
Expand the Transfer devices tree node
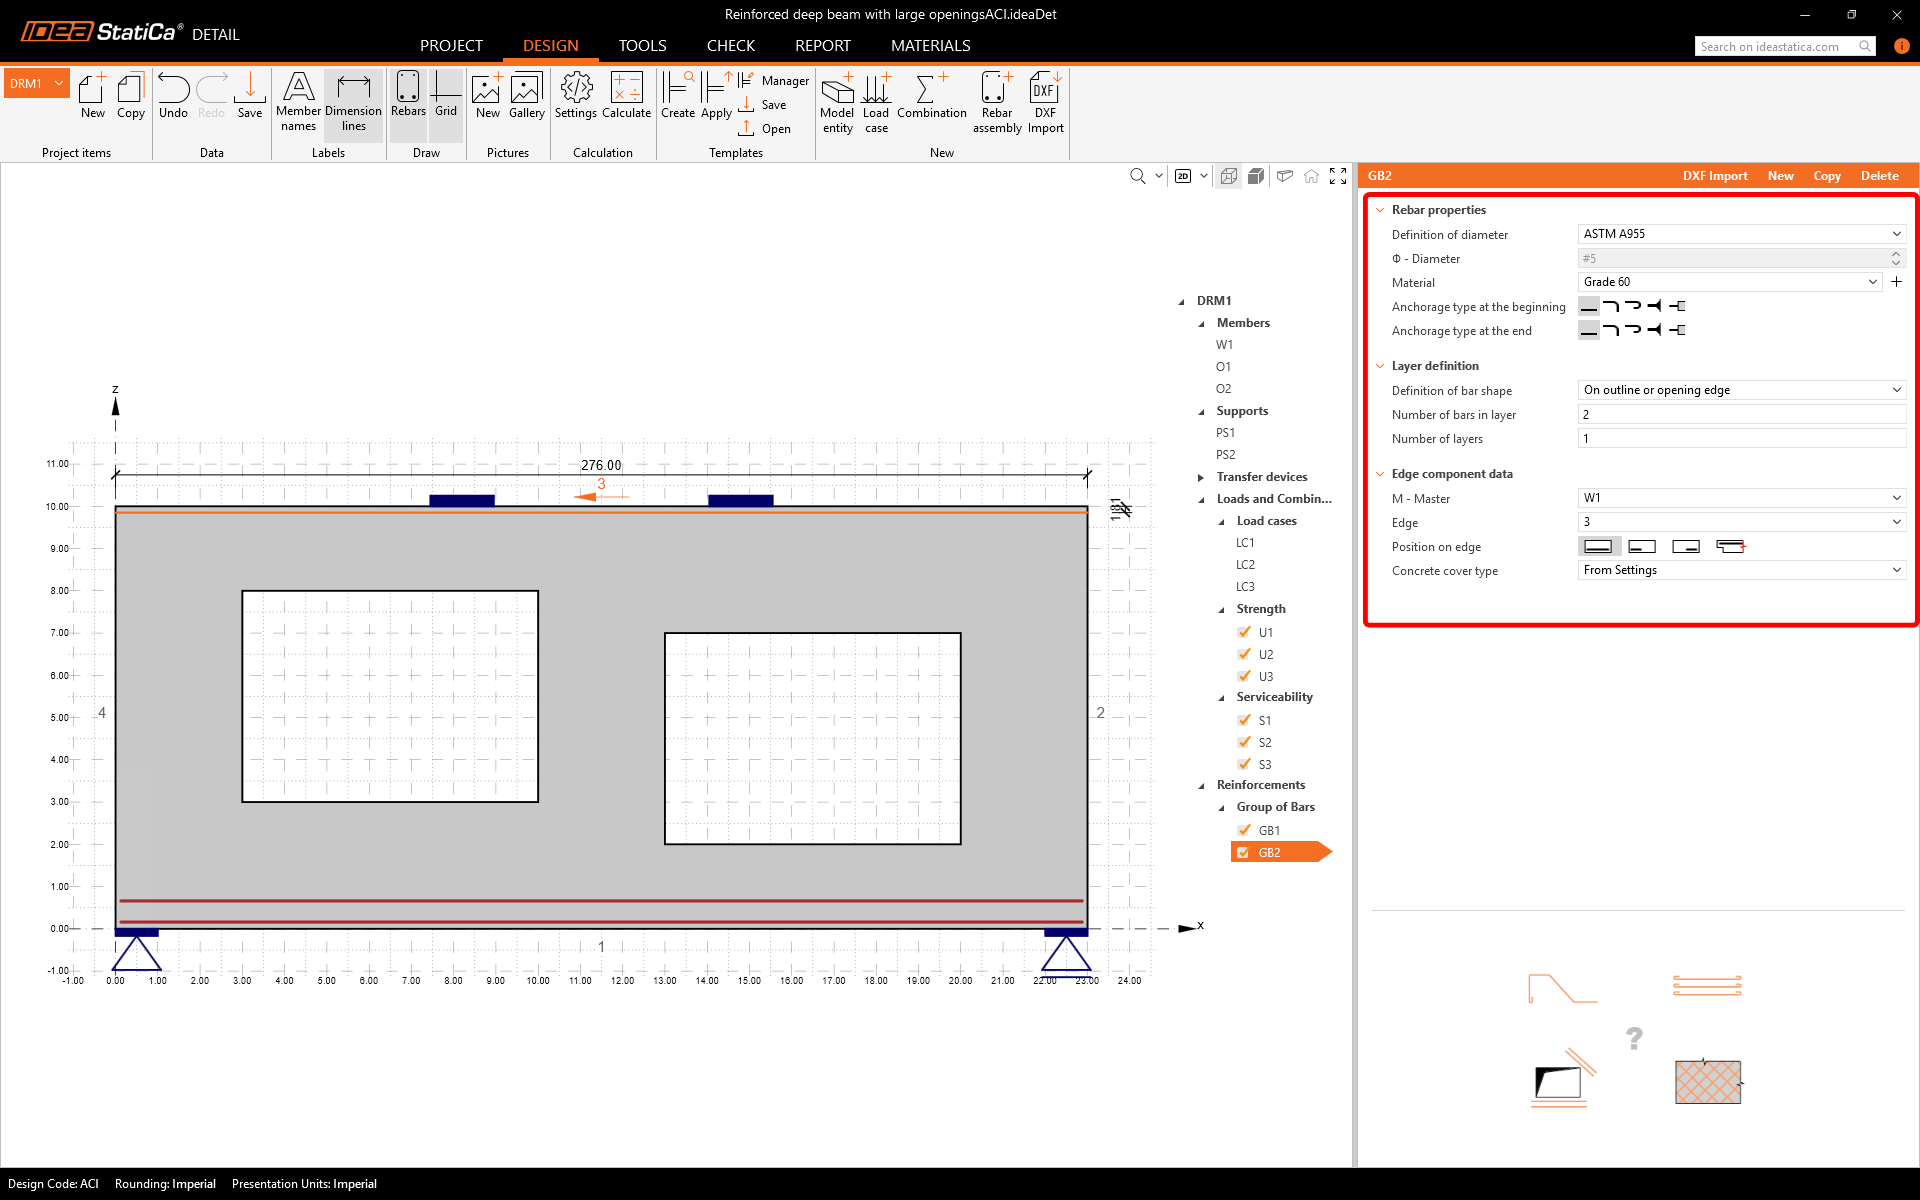(1201, 477)
